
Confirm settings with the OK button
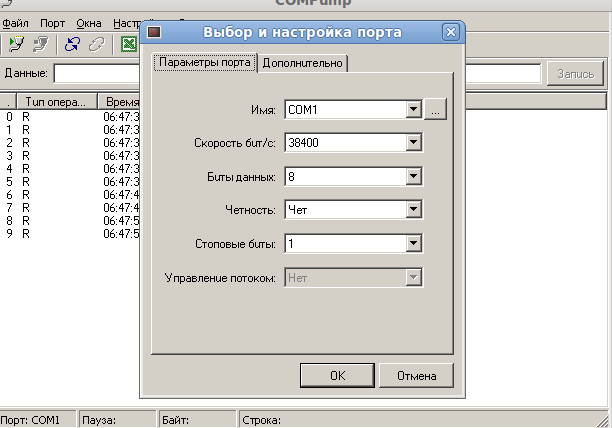[337, 375]
